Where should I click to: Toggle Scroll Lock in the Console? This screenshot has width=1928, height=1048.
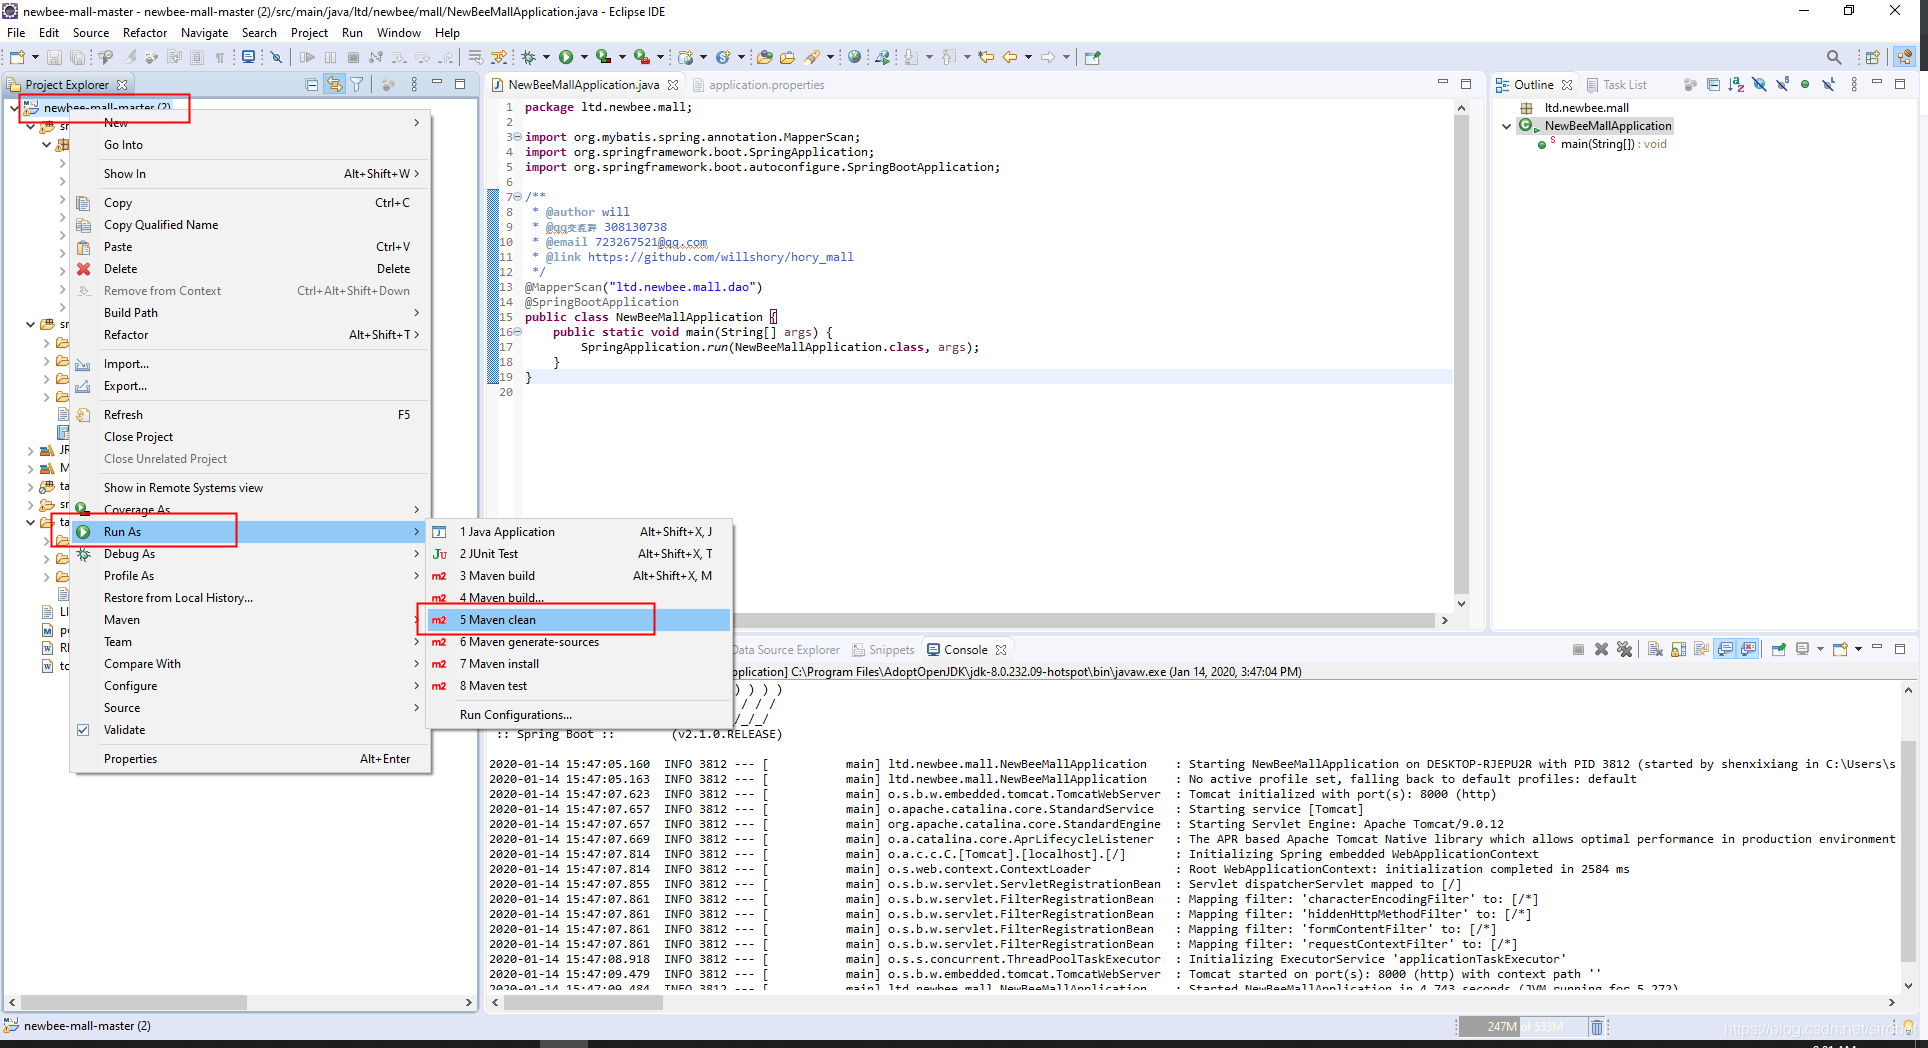[x=1678, y=649]
